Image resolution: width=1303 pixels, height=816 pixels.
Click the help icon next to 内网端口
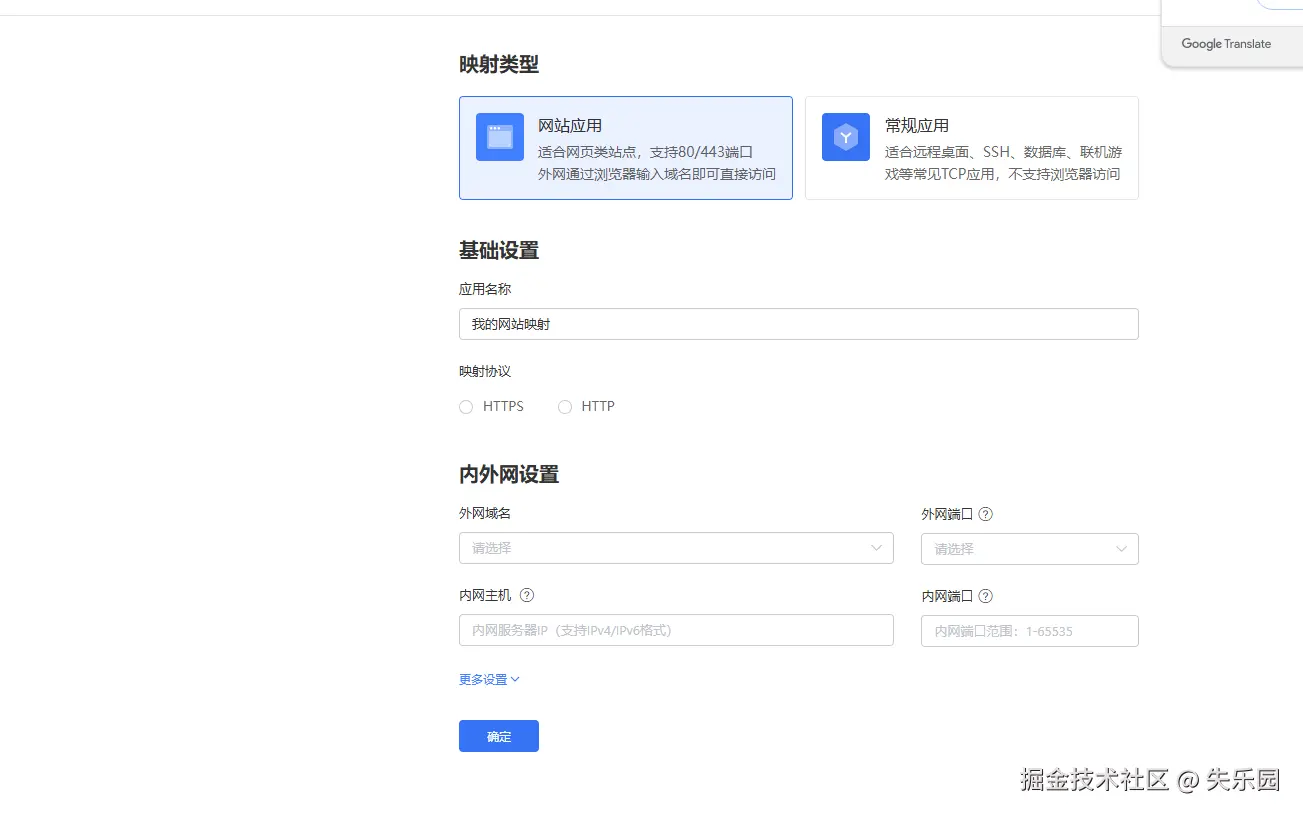985,596
